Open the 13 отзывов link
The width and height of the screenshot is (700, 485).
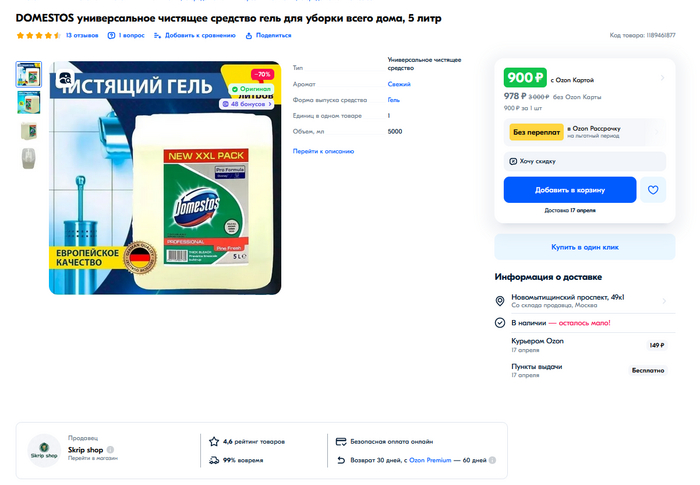[82, 35]
